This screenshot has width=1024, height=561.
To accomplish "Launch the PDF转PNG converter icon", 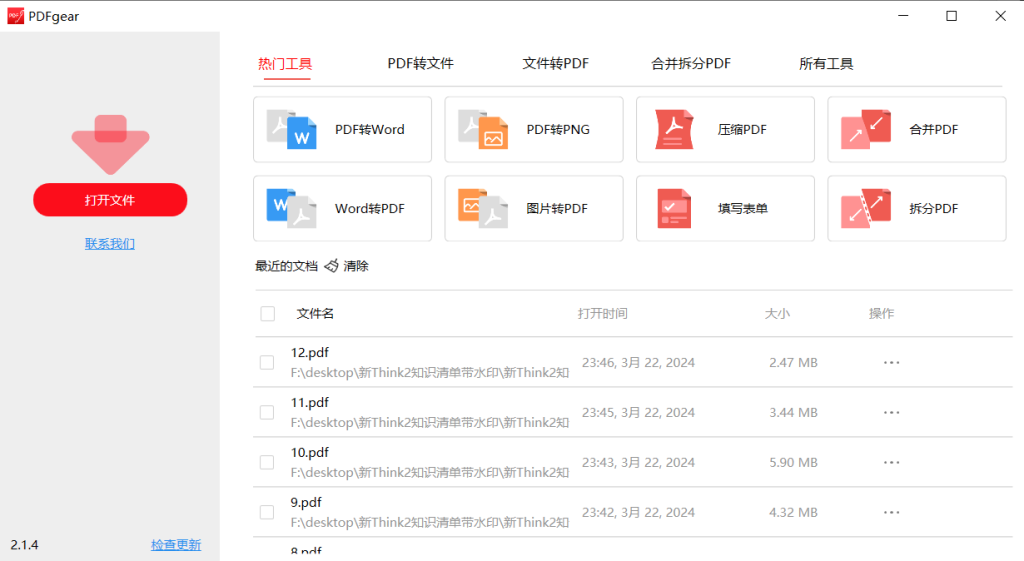I will coord(483,129).
